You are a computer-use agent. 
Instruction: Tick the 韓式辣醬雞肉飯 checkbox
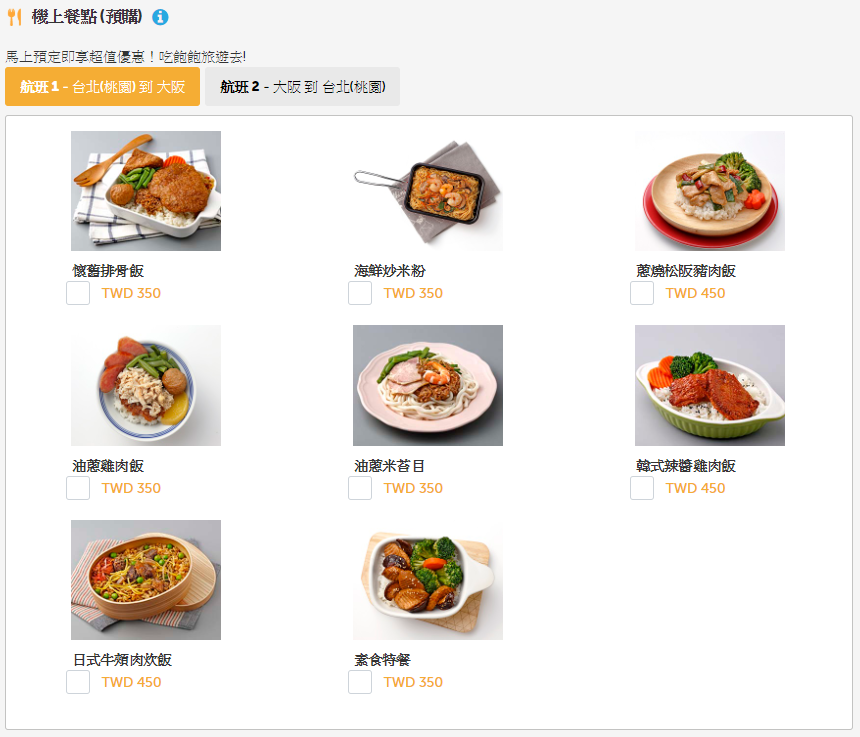tap(642, 488)
